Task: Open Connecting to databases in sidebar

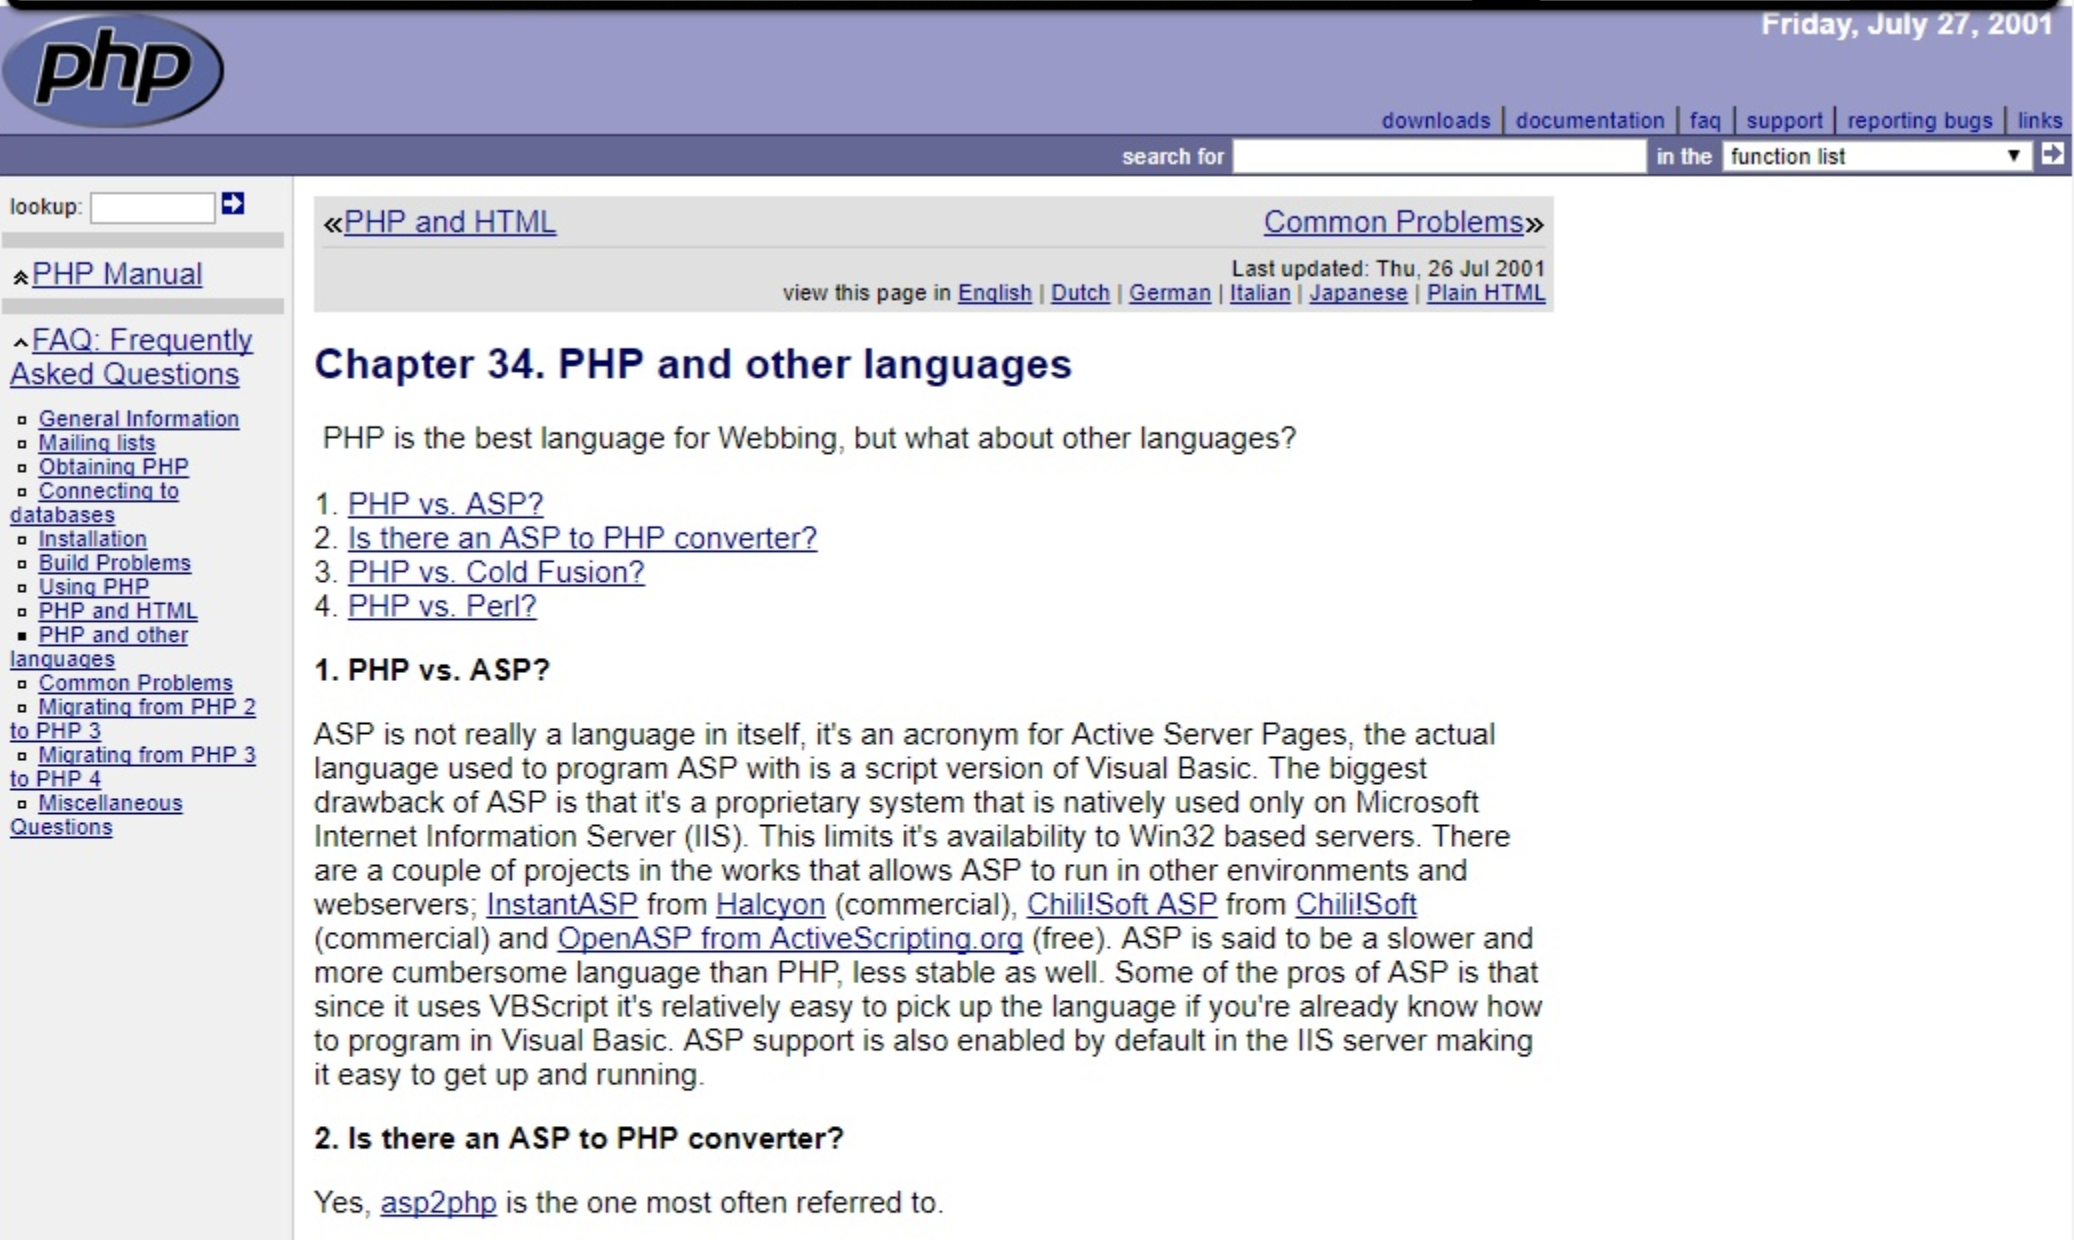Action: coord(94,503)
